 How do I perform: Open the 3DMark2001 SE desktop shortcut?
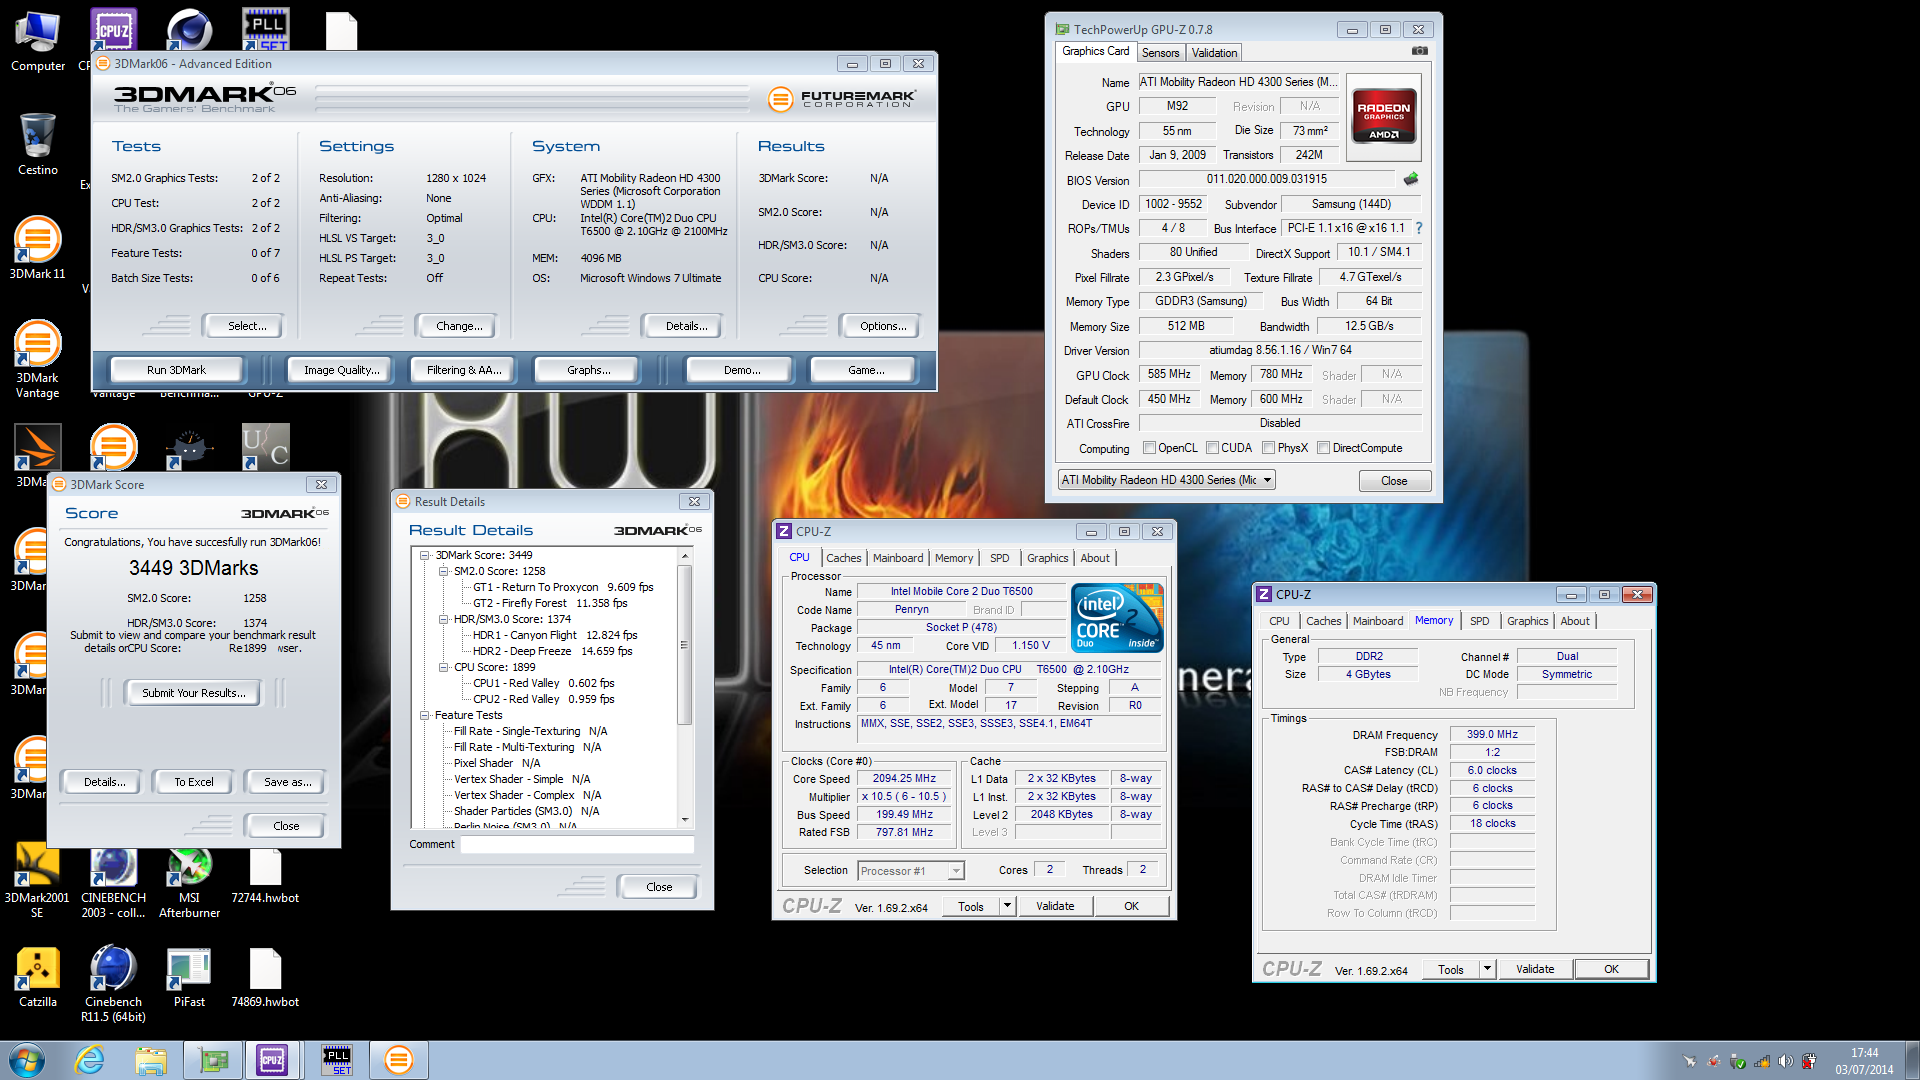[x=37, y=880]
